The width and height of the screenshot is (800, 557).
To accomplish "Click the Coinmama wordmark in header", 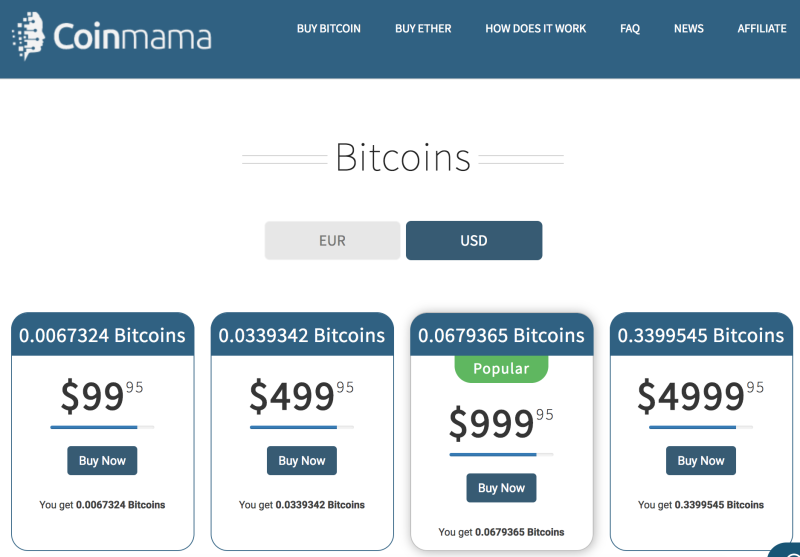I will (x=132, y=37).
